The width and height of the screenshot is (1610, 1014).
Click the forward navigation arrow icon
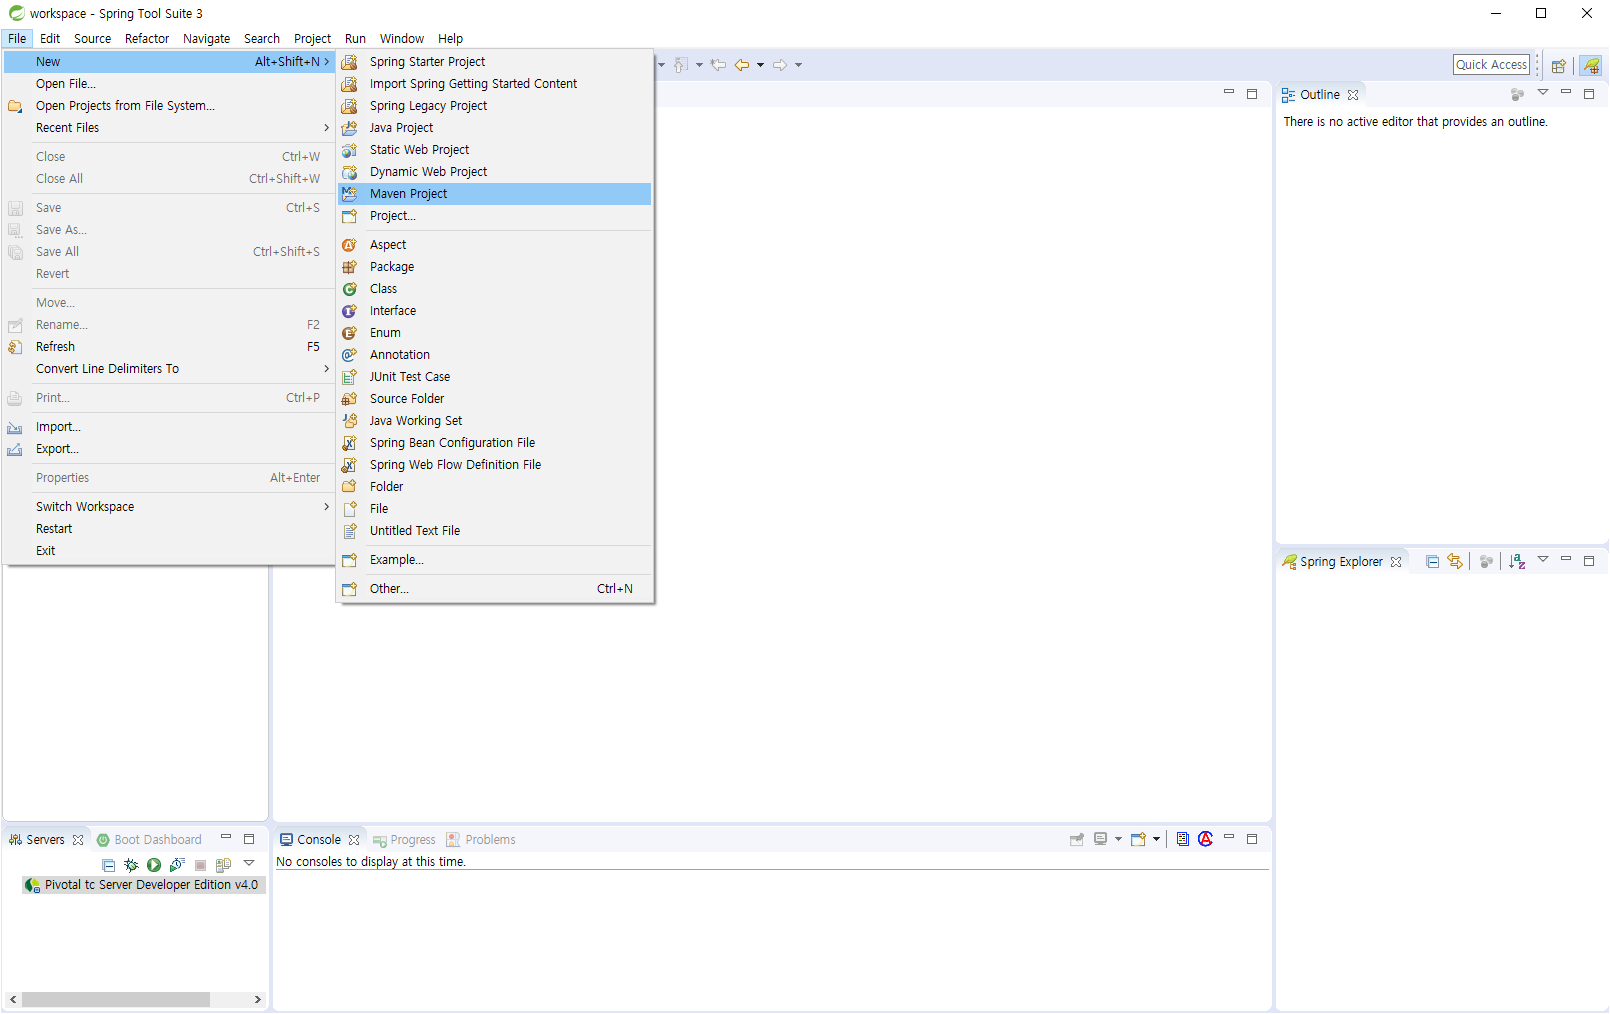click(x=780, y=65)
